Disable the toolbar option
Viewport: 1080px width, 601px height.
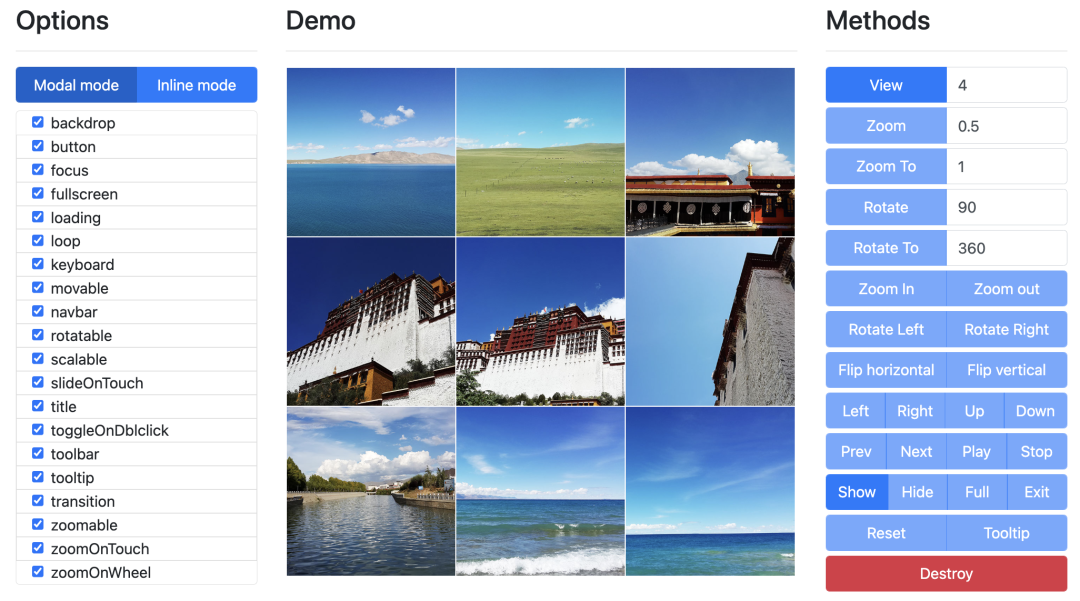coord(38,453)
